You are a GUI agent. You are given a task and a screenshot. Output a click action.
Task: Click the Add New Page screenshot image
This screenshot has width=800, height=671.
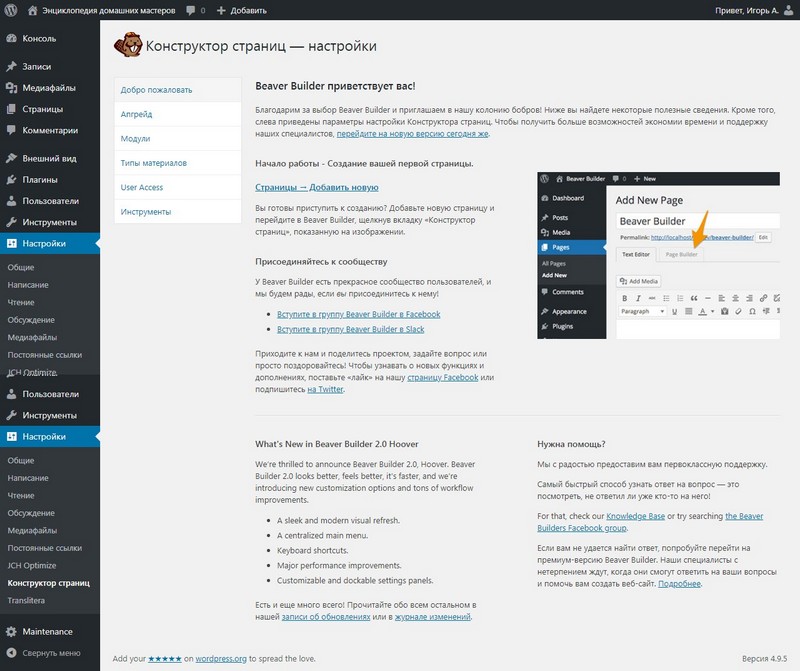tap(658, 255)
